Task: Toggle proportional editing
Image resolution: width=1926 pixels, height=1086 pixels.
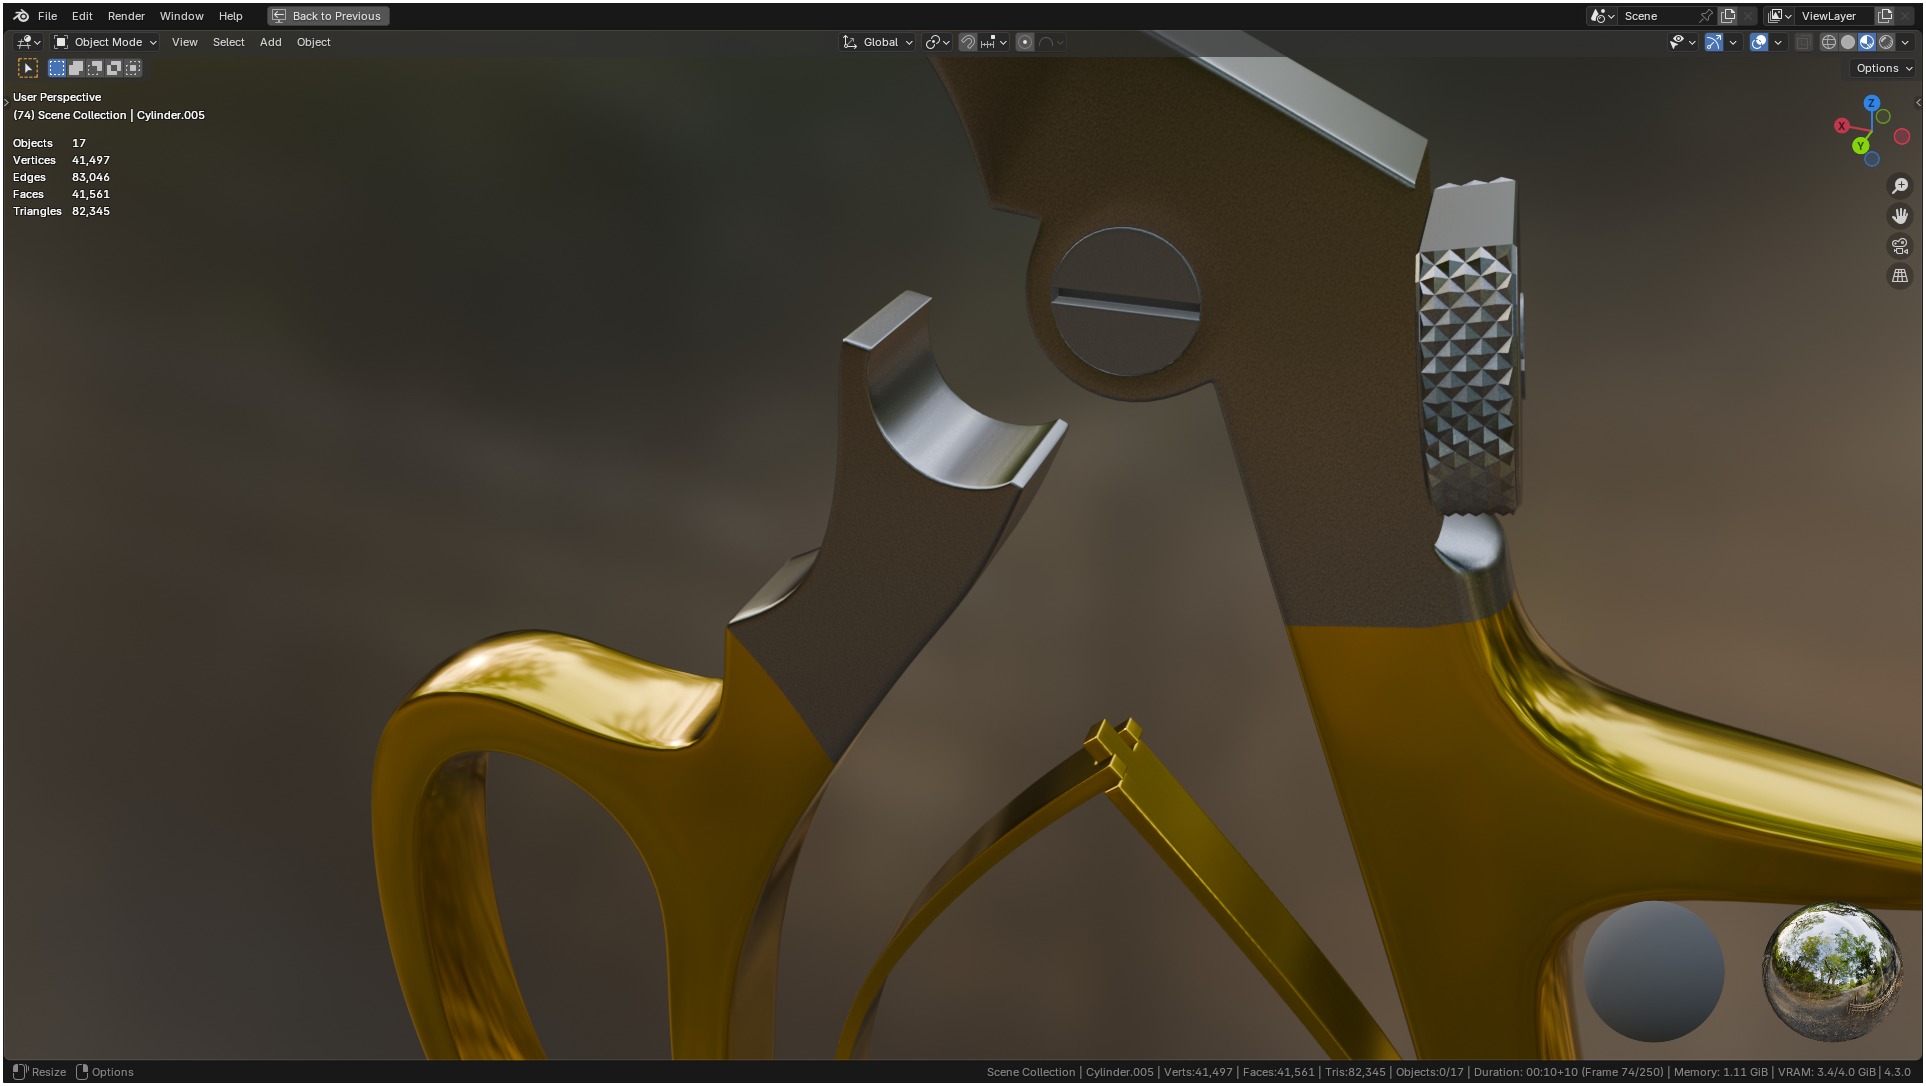Action: coord(1025,42)
